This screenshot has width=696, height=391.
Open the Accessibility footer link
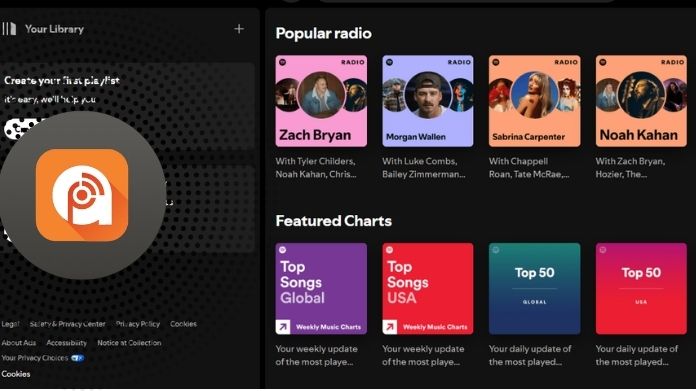tap(67, 343)
